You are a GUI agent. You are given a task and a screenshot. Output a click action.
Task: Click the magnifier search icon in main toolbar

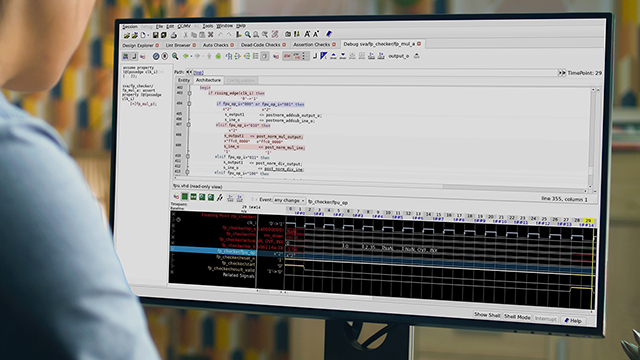pos(248,35)
